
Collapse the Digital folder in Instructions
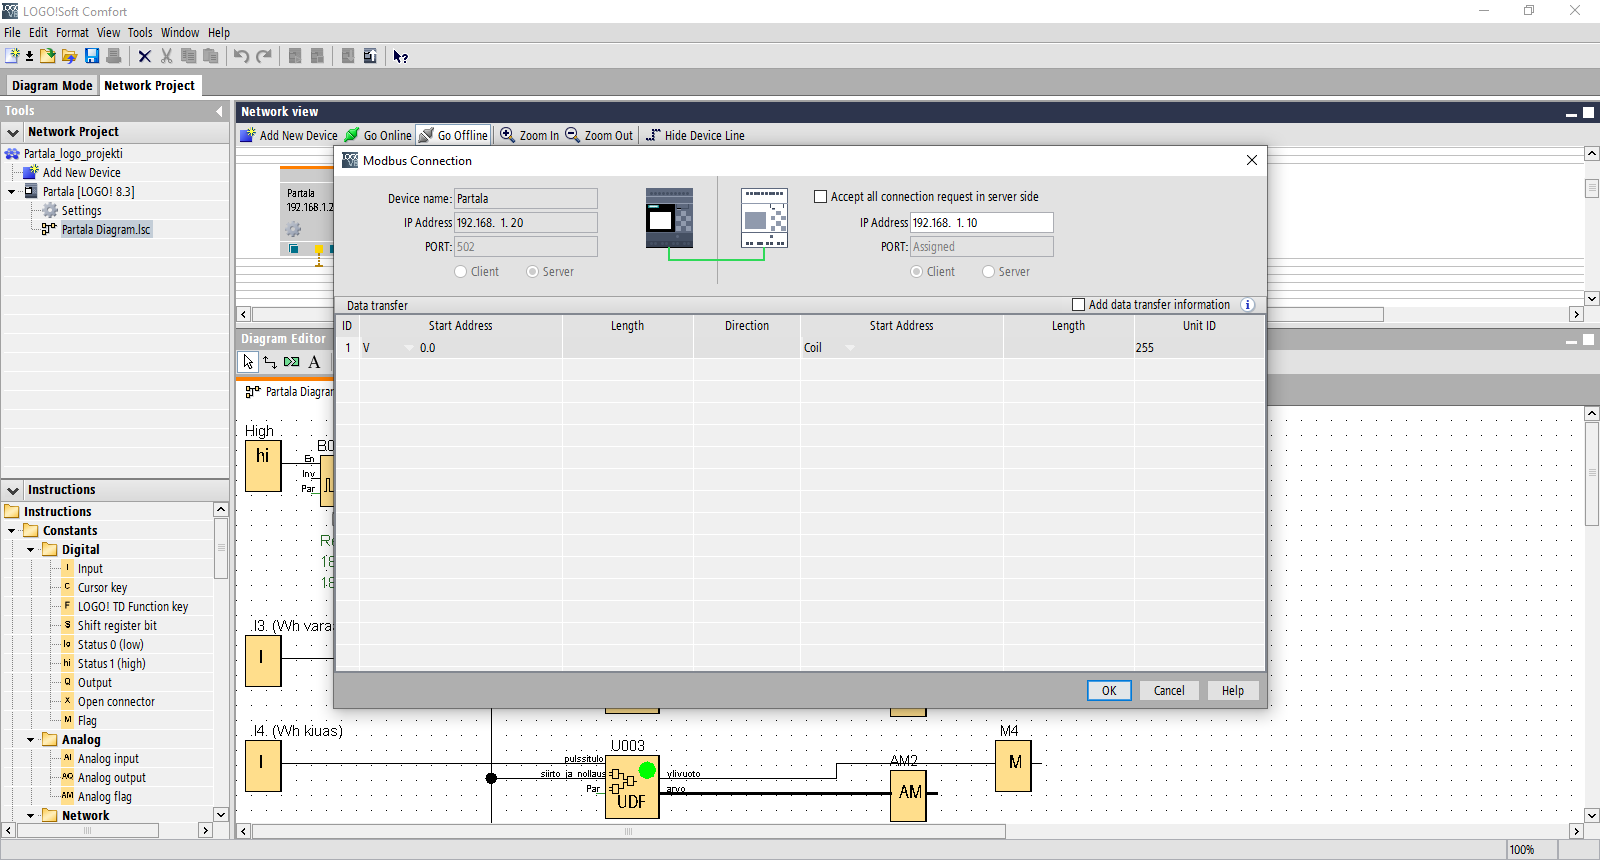coord(30,550)
